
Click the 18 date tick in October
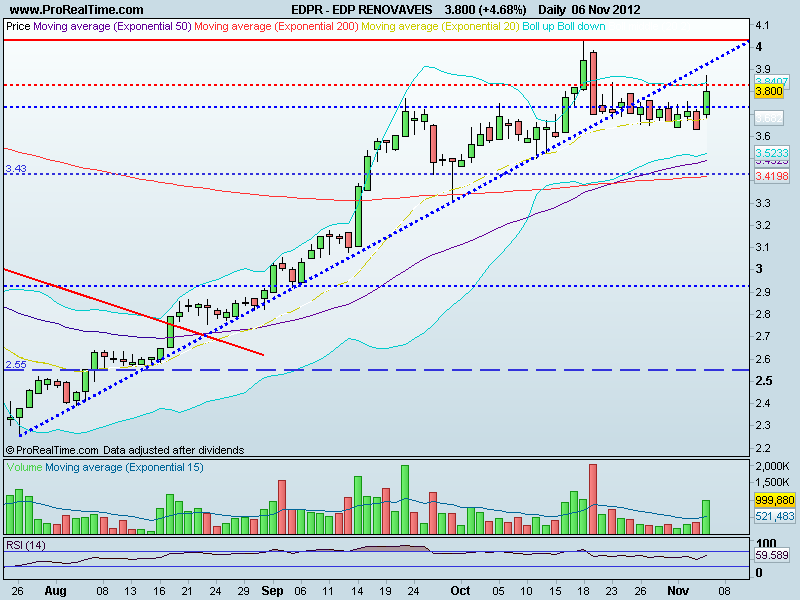pos(583,591)
